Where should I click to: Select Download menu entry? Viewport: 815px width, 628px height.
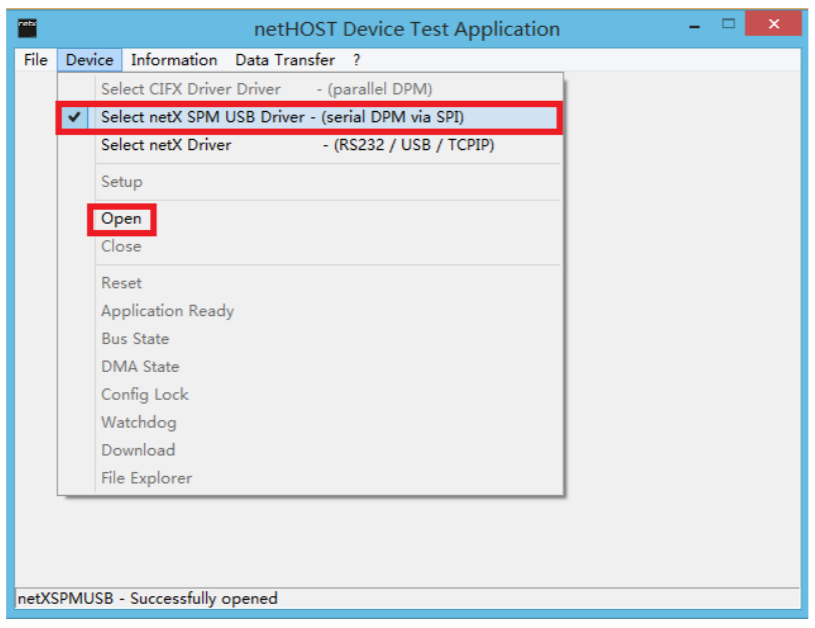point(310,450)
